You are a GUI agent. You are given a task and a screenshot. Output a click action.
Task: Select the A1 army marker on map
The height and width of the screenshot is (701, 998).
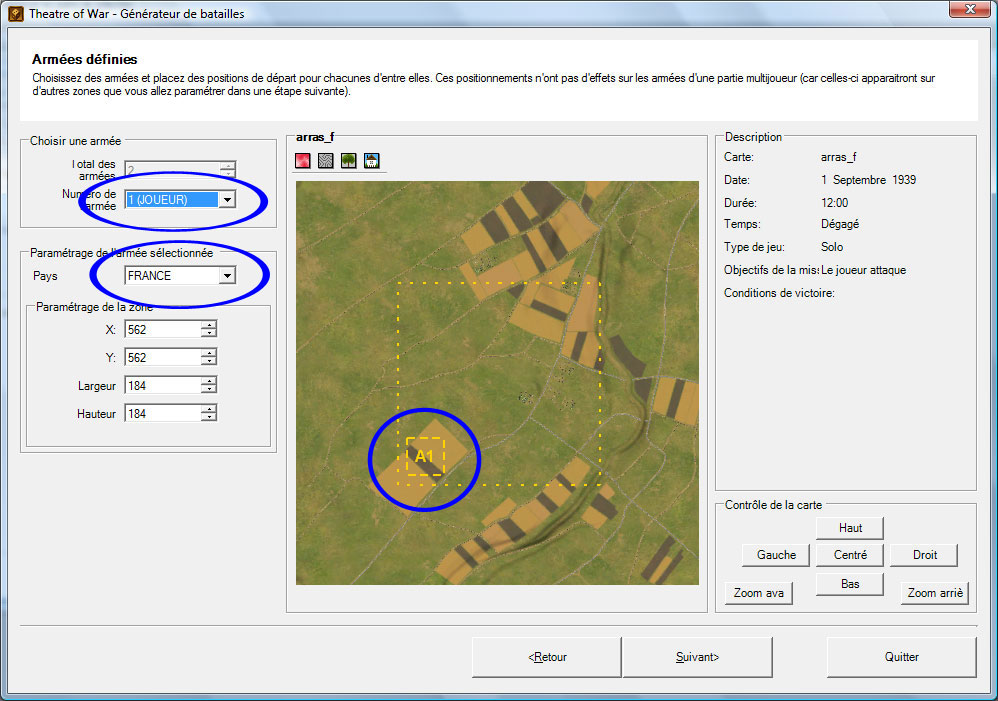point(424,456)
